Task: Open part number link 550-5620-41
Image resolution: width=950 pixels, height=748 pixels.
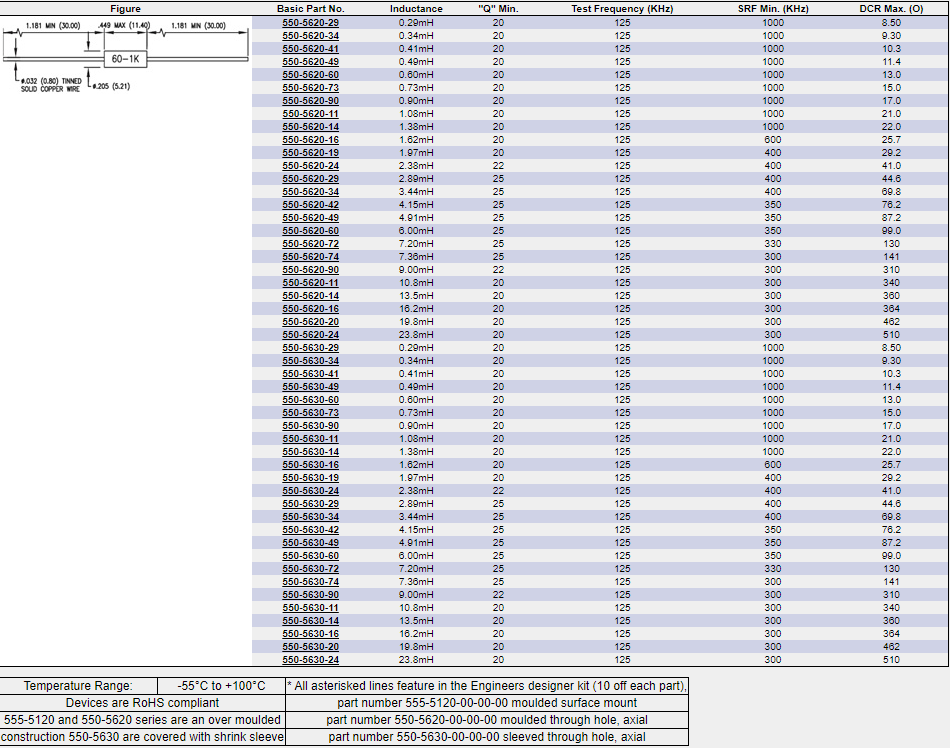Action: coord(310,48)
